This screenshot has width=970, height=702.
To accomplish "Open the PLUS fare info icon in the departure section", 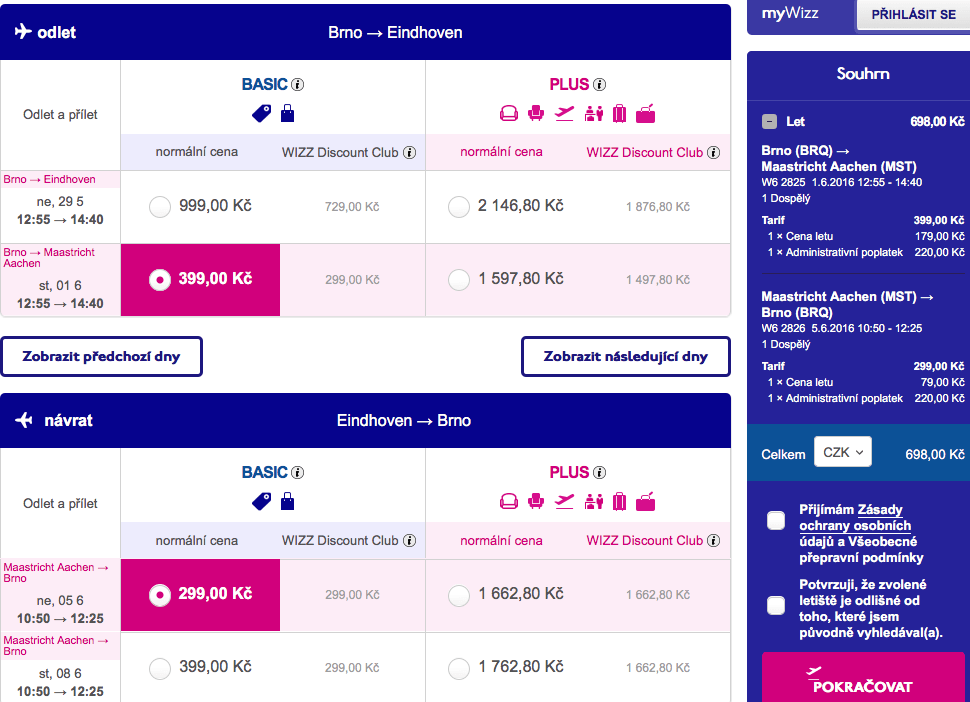I will point(599,85).
